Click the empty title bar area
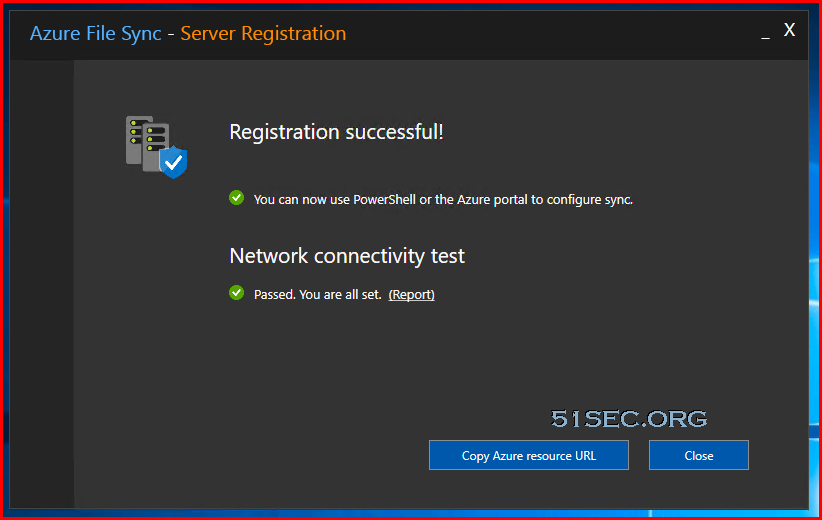Viewport: 822px width, 520px height. pyautogui.click(x=550, y=34)
